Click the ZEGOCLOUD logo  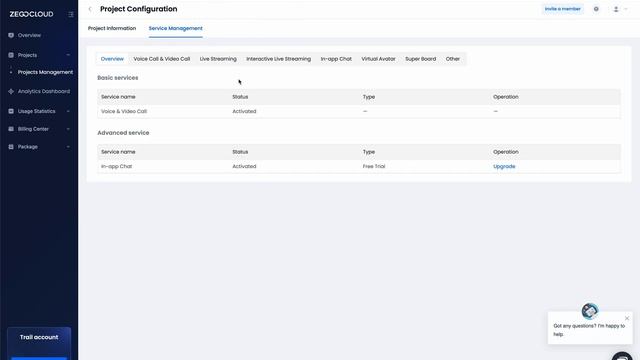(x=31, y=14)
